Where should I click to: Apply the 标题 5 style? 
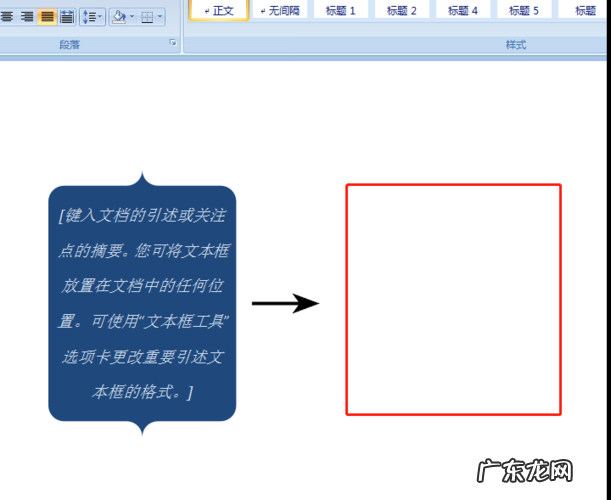523,10
